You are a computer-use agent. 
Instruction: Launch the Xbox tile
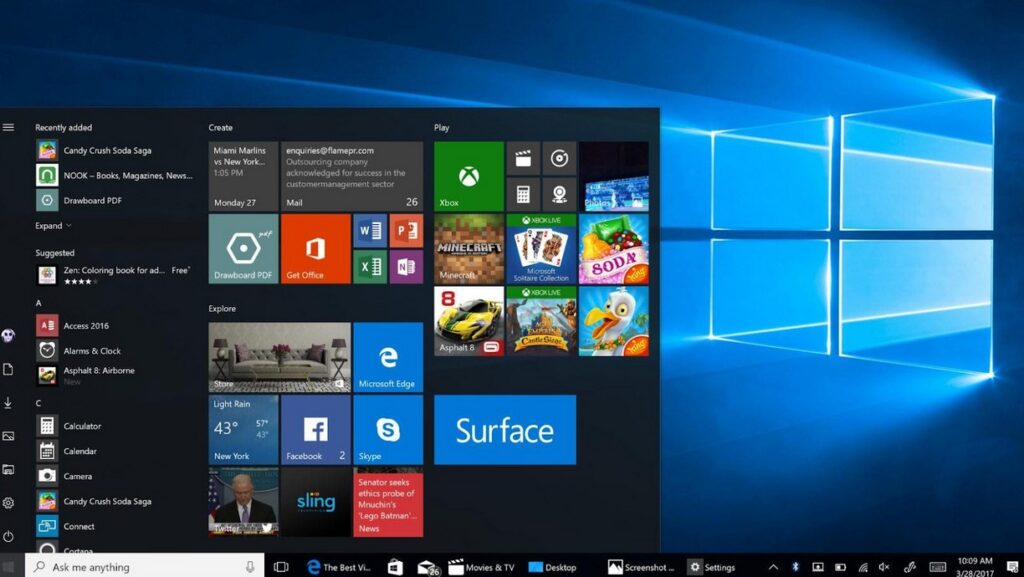(469, 176)
